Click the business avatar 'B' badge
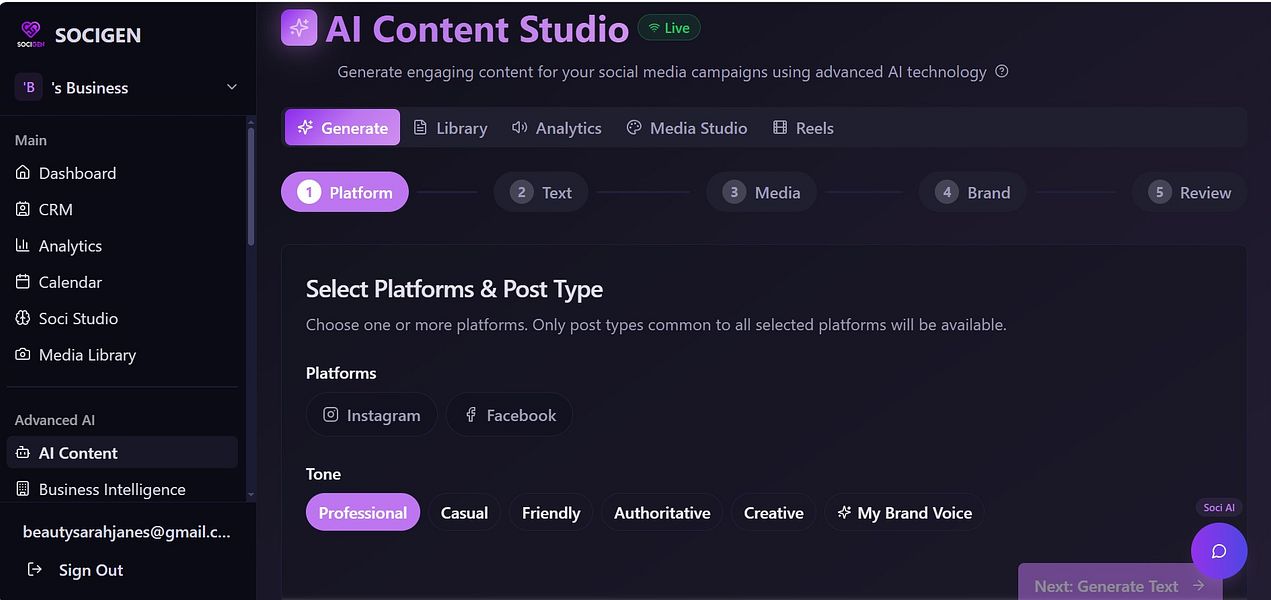Image resolution: width=1271 pixels, height=600 pixels. pos(29,87)
